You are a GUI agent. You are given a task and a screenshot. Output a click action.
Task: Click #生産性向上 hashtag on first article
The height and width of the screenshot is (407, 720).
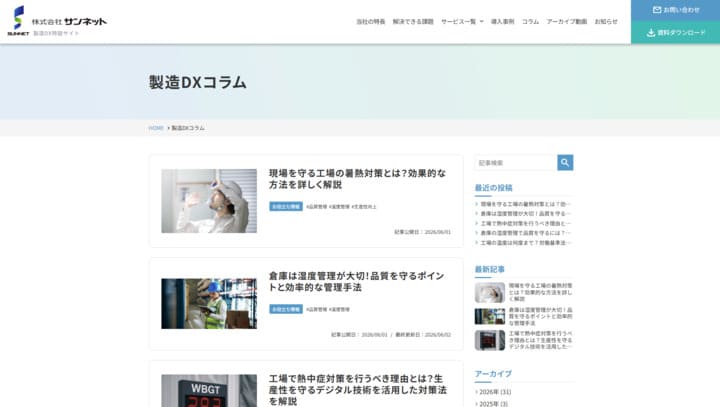point(364,207)
